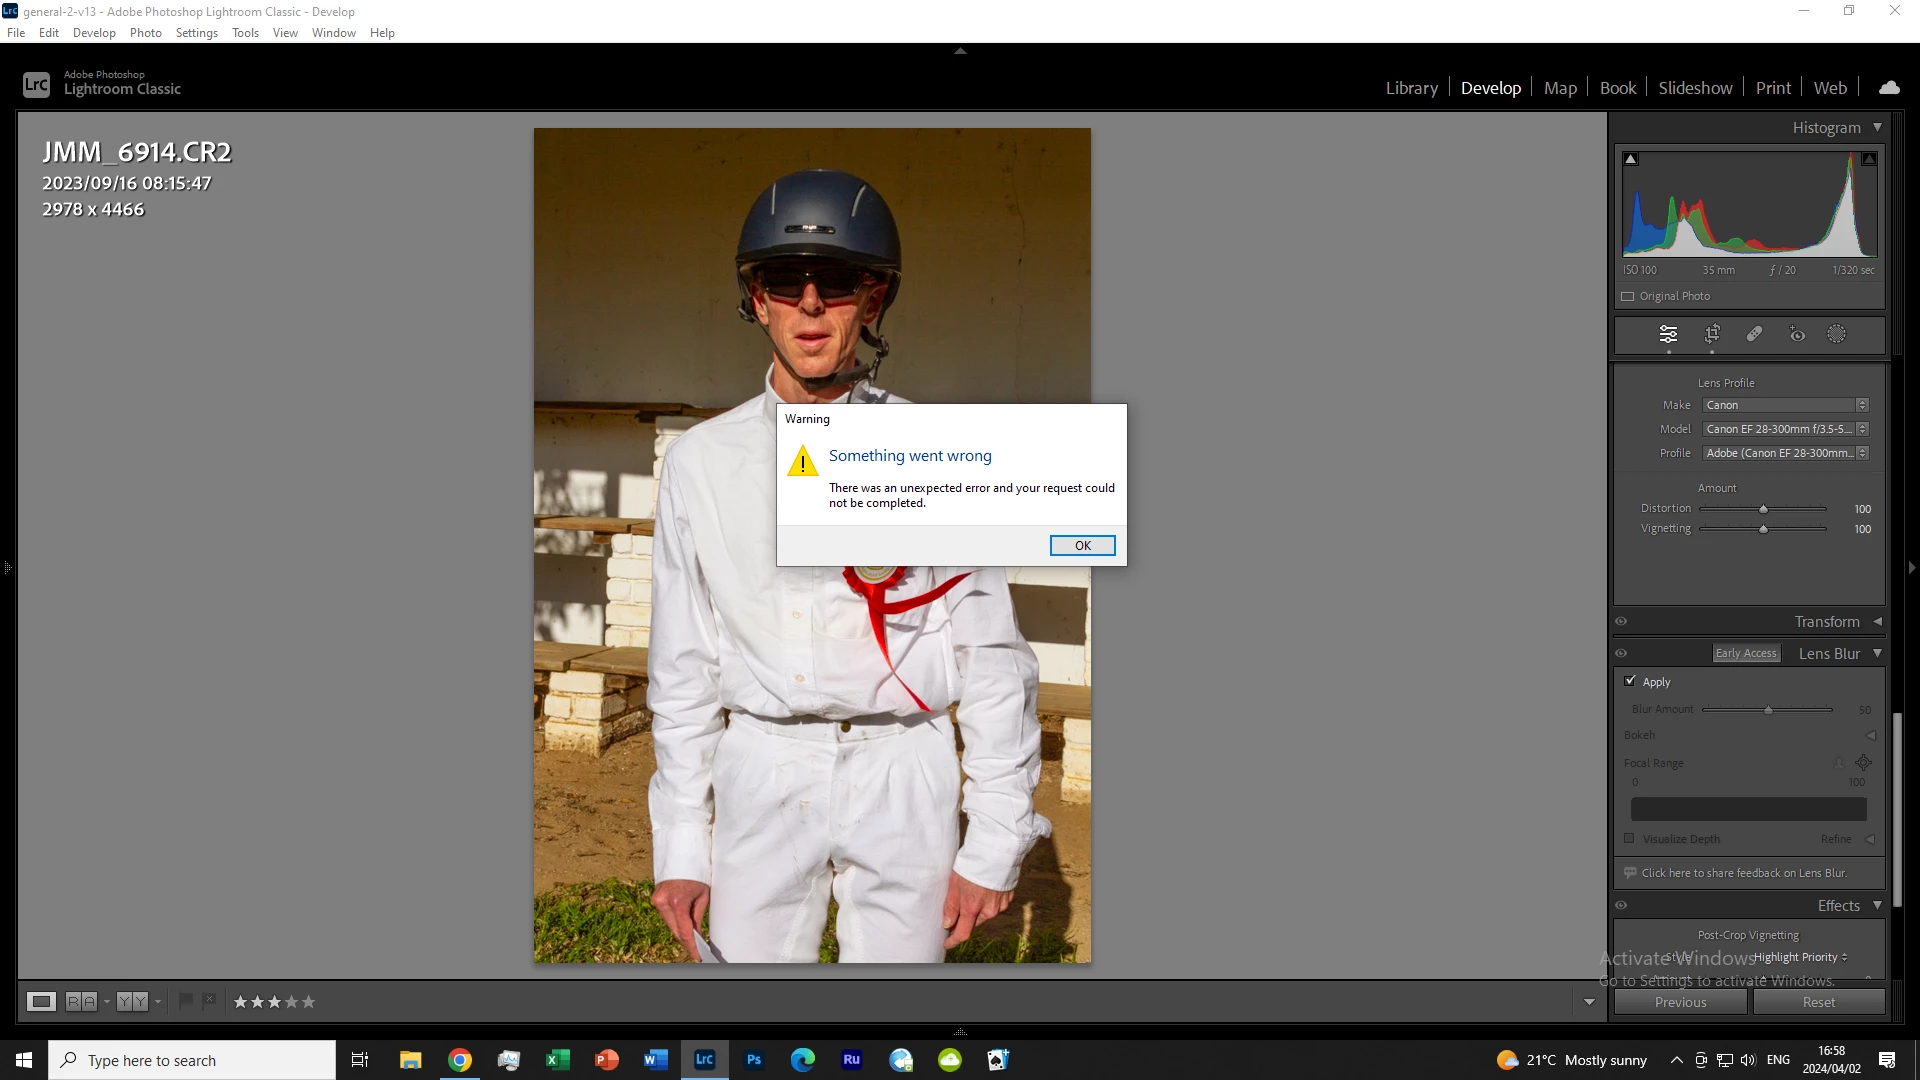Adjust the Distortion slider handle
This screenshot has height=1080, width=1920.
tap(1763, 509)
